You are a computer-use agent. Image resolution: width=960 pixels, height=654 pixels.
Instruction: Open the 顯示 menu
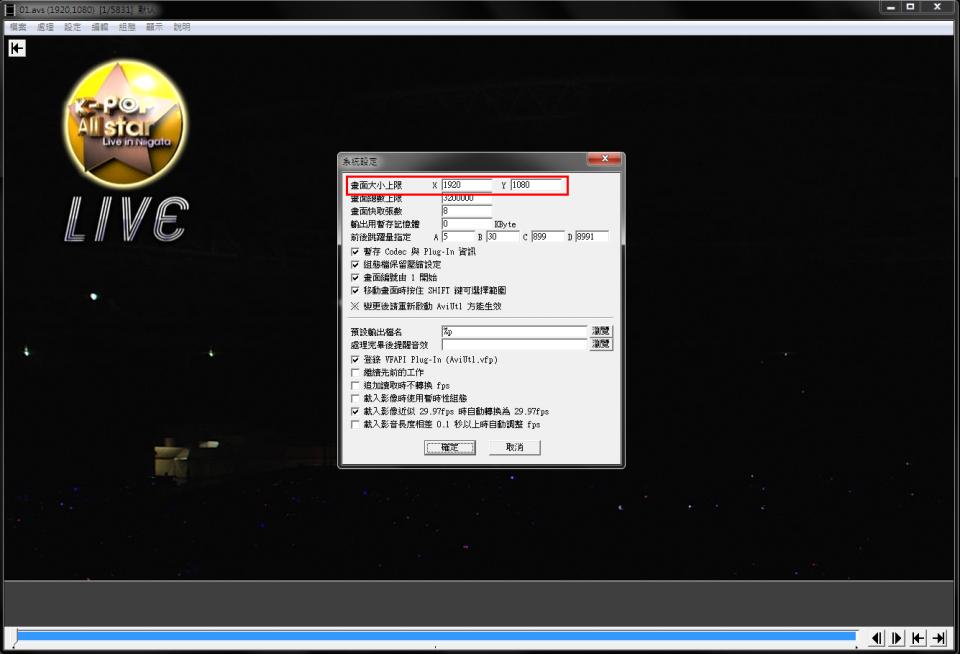tap(154, 27)
